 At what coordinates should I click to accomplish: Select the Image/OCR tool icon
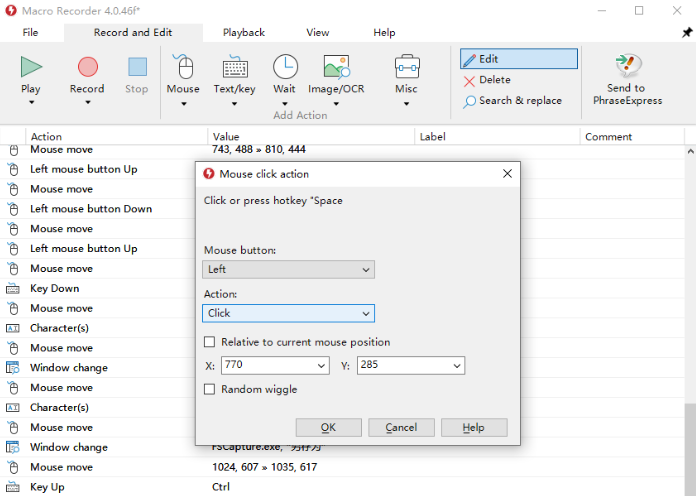pyautogui.click(x=336, y=67)
